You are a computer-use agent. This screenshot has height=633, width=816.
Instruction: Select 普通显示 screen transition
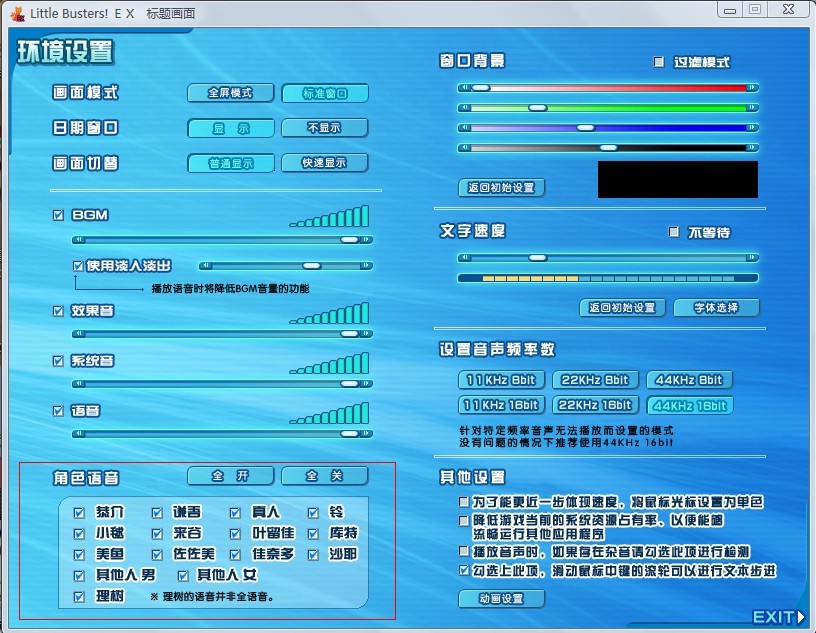click(x=231, y=163)
